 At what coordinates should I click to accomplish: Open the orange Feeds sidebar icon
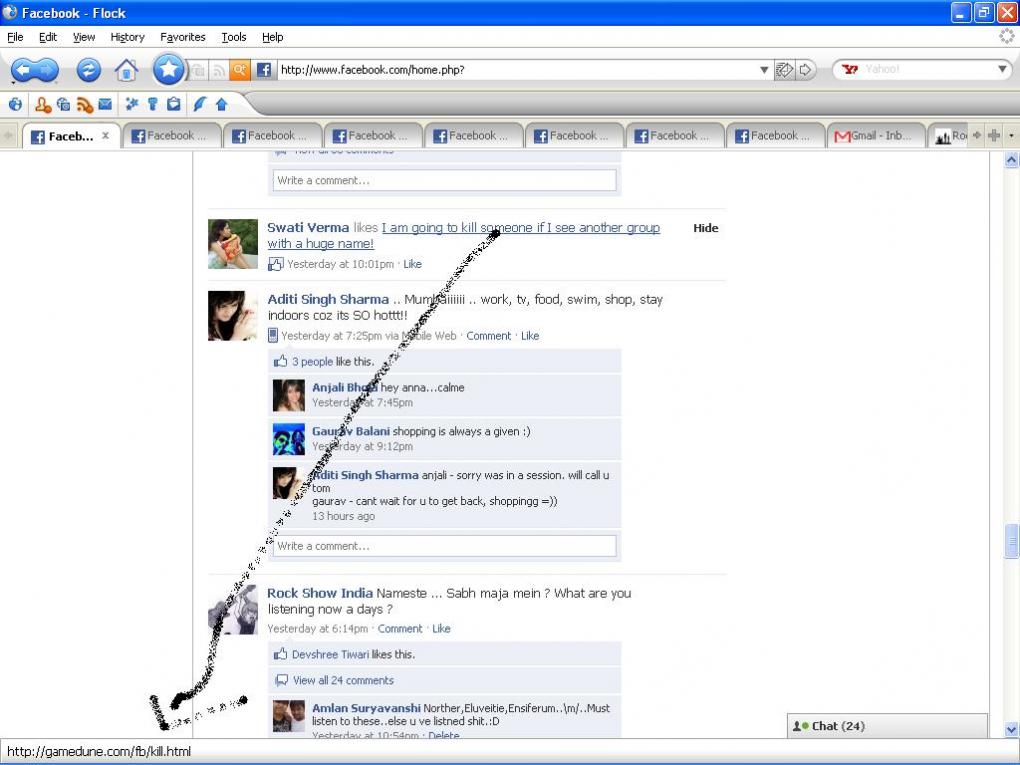(85, 104)
